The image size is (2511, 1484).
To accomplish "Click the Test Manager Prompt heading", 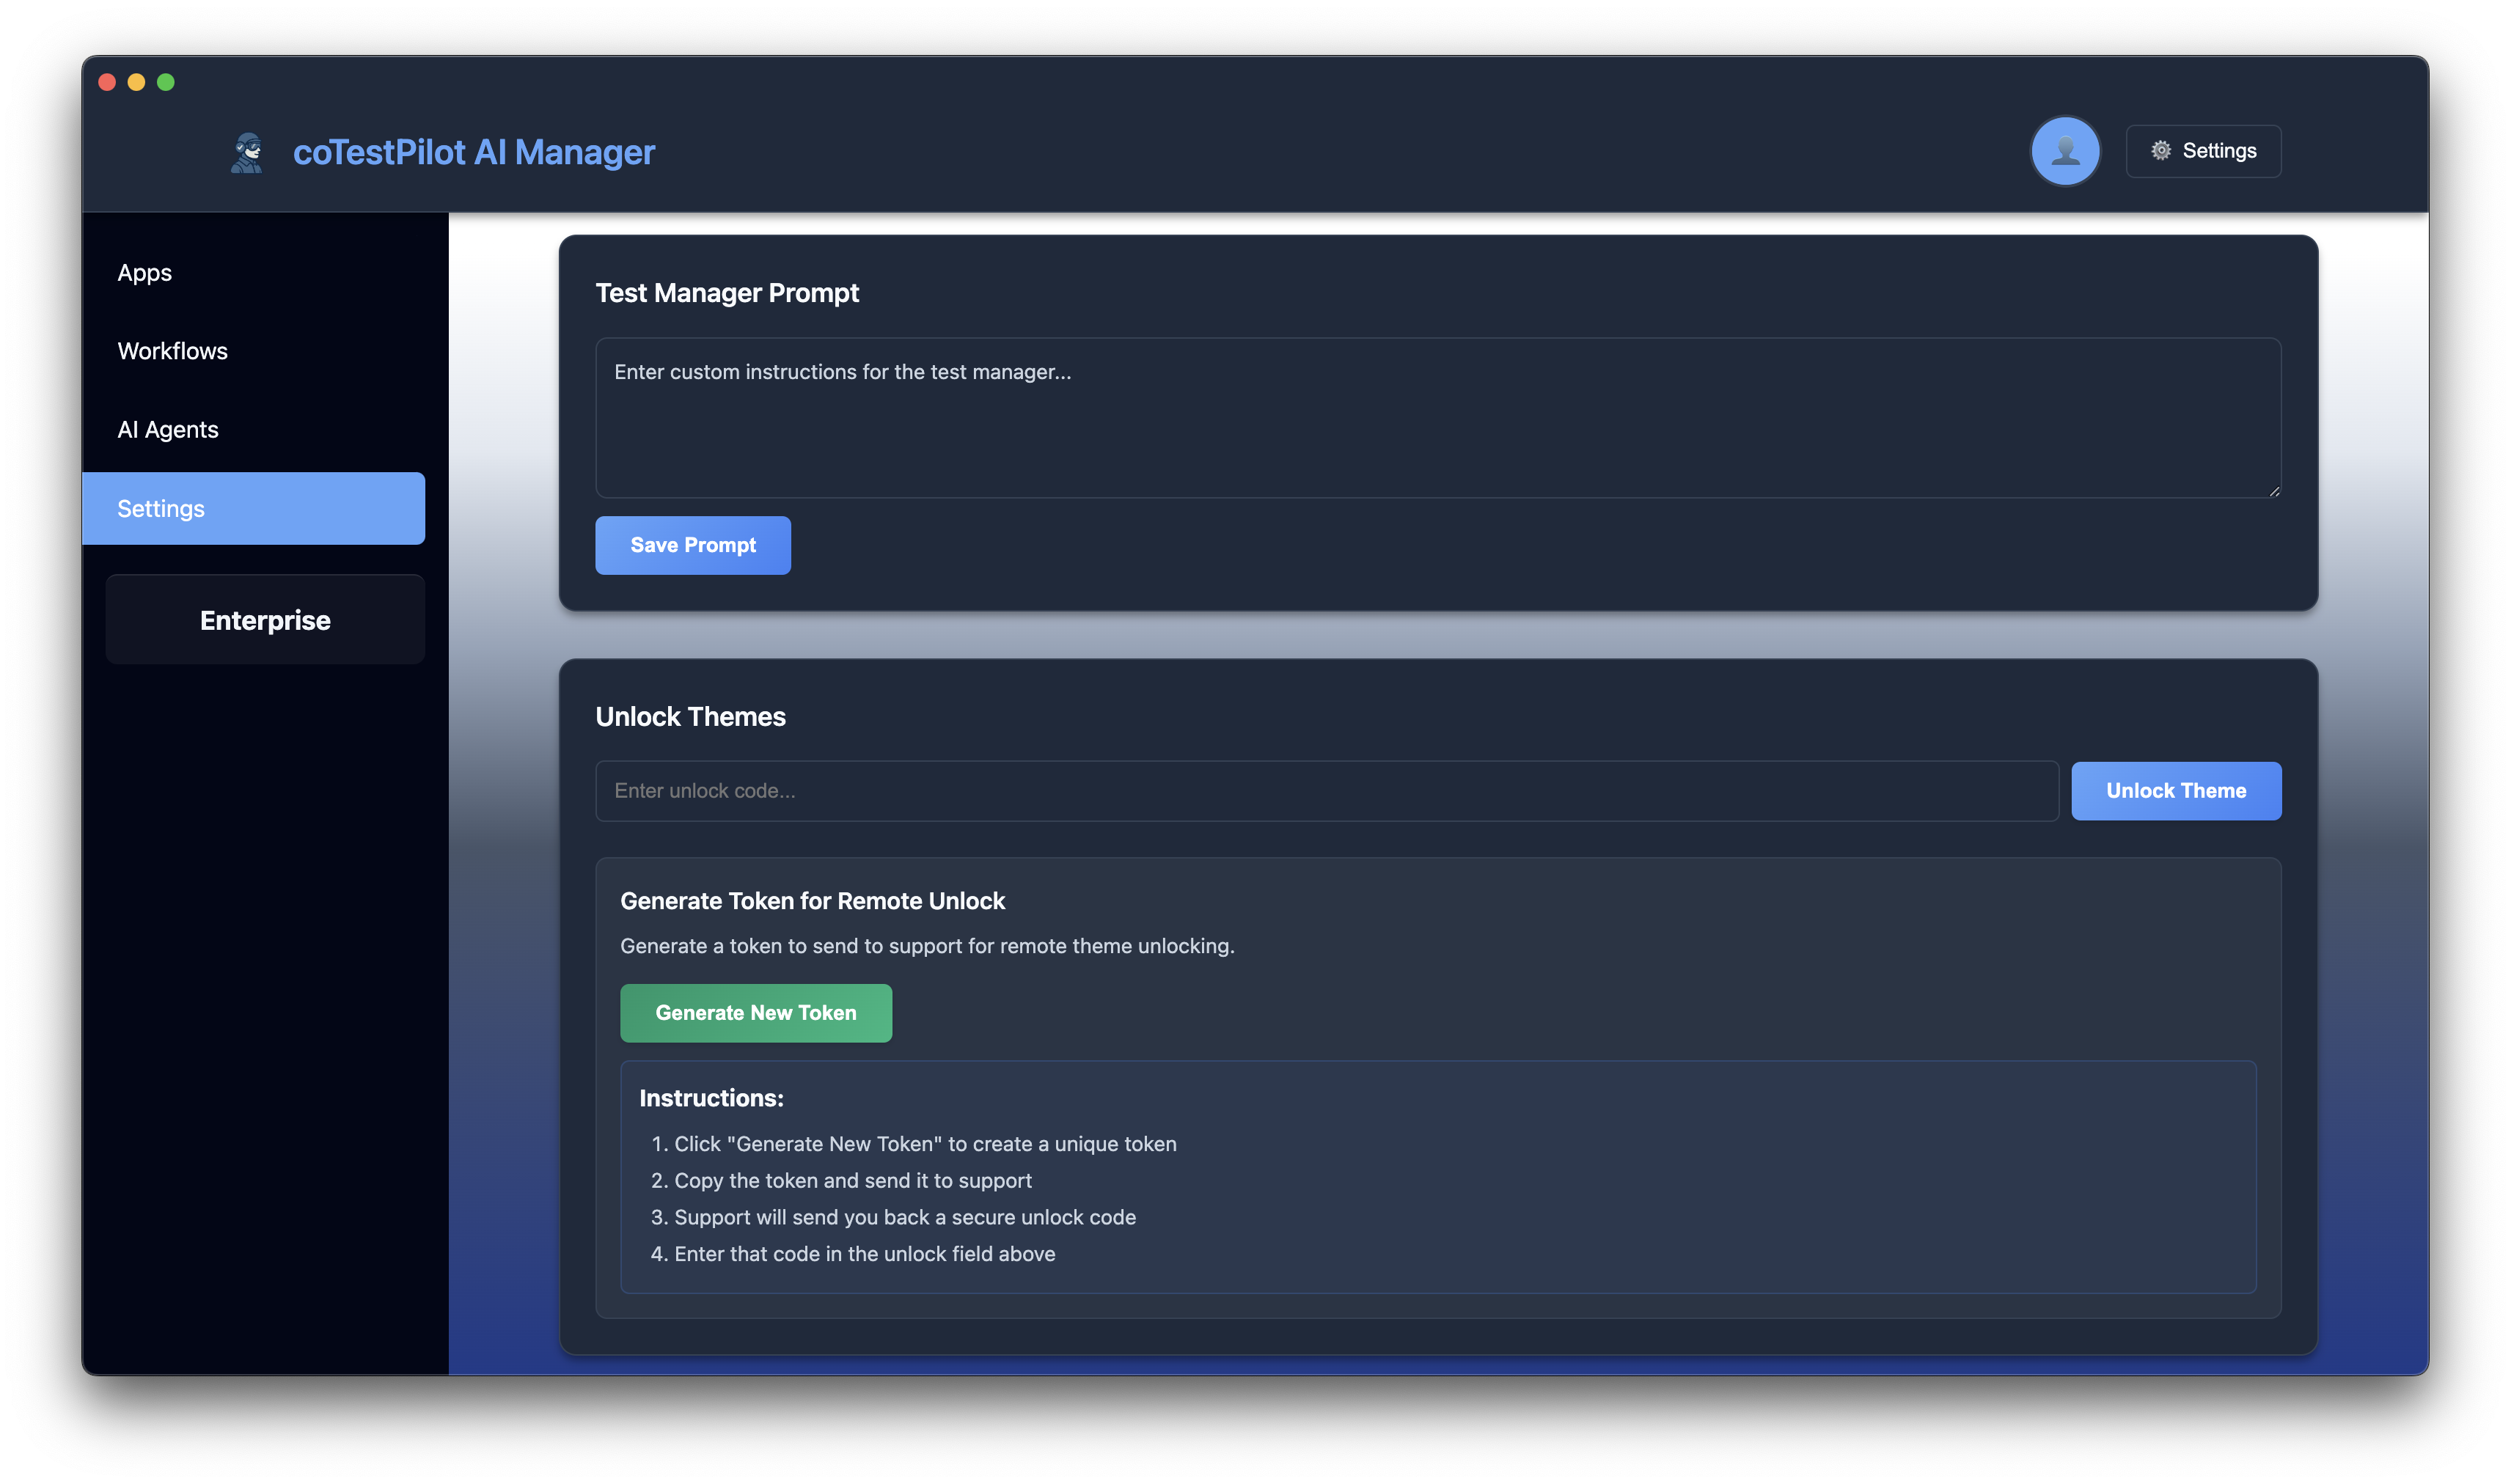I will (x=727, y=293).
